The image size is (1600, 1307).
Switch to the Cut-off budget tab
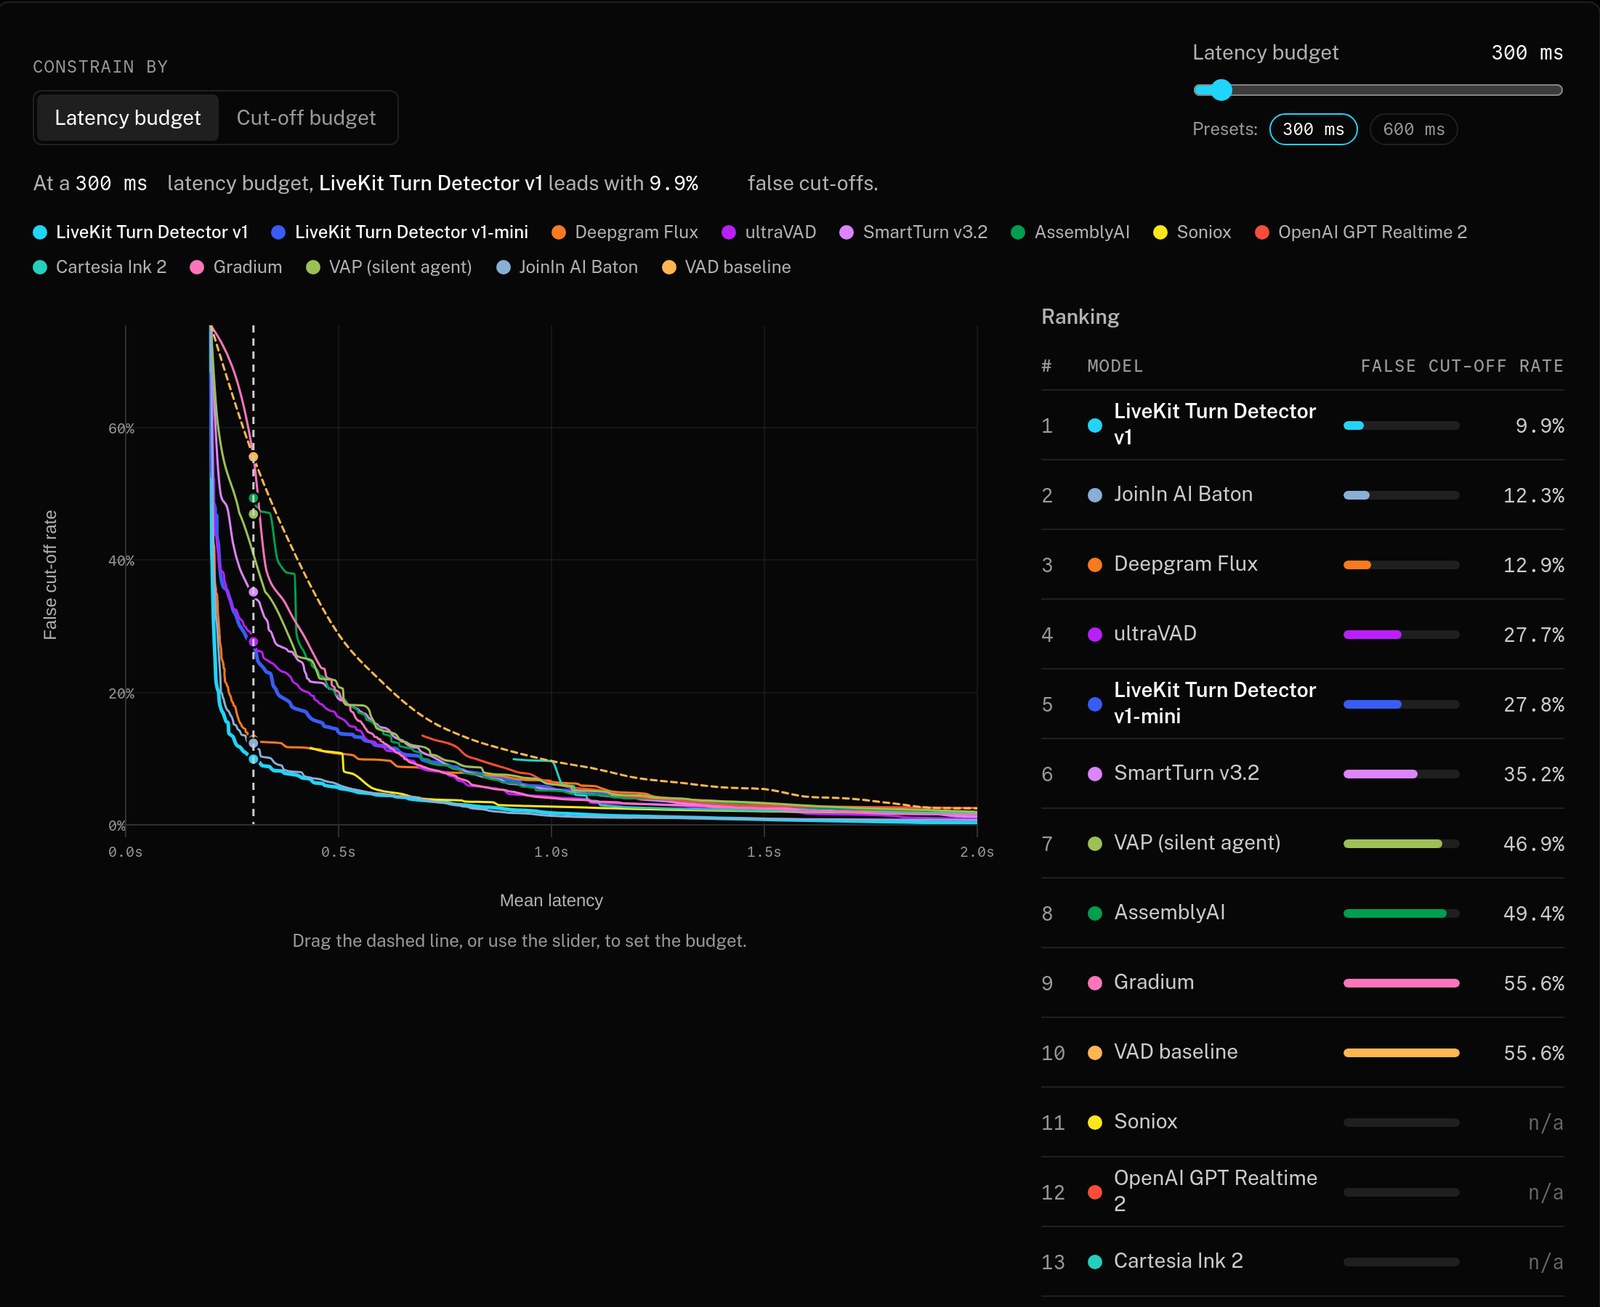(x=306, y=118)
